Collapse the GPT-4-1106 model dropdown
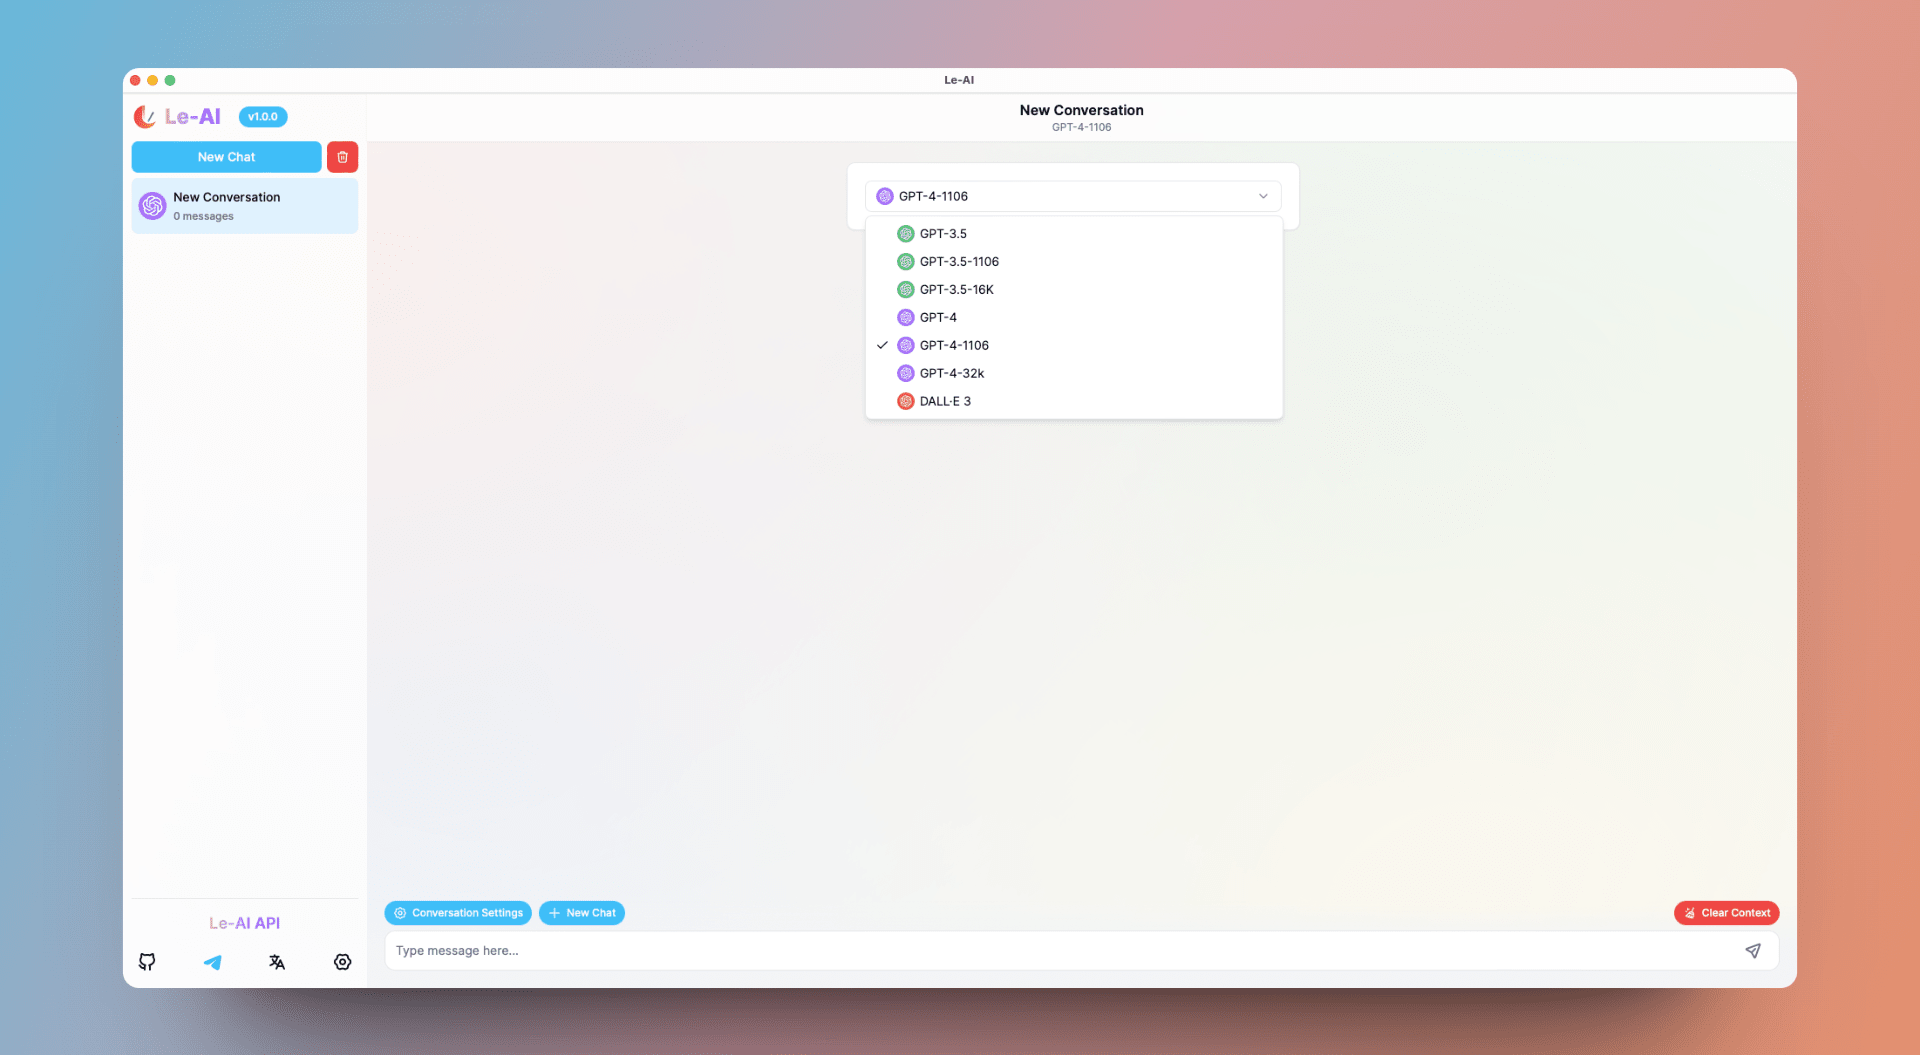 1073,196
